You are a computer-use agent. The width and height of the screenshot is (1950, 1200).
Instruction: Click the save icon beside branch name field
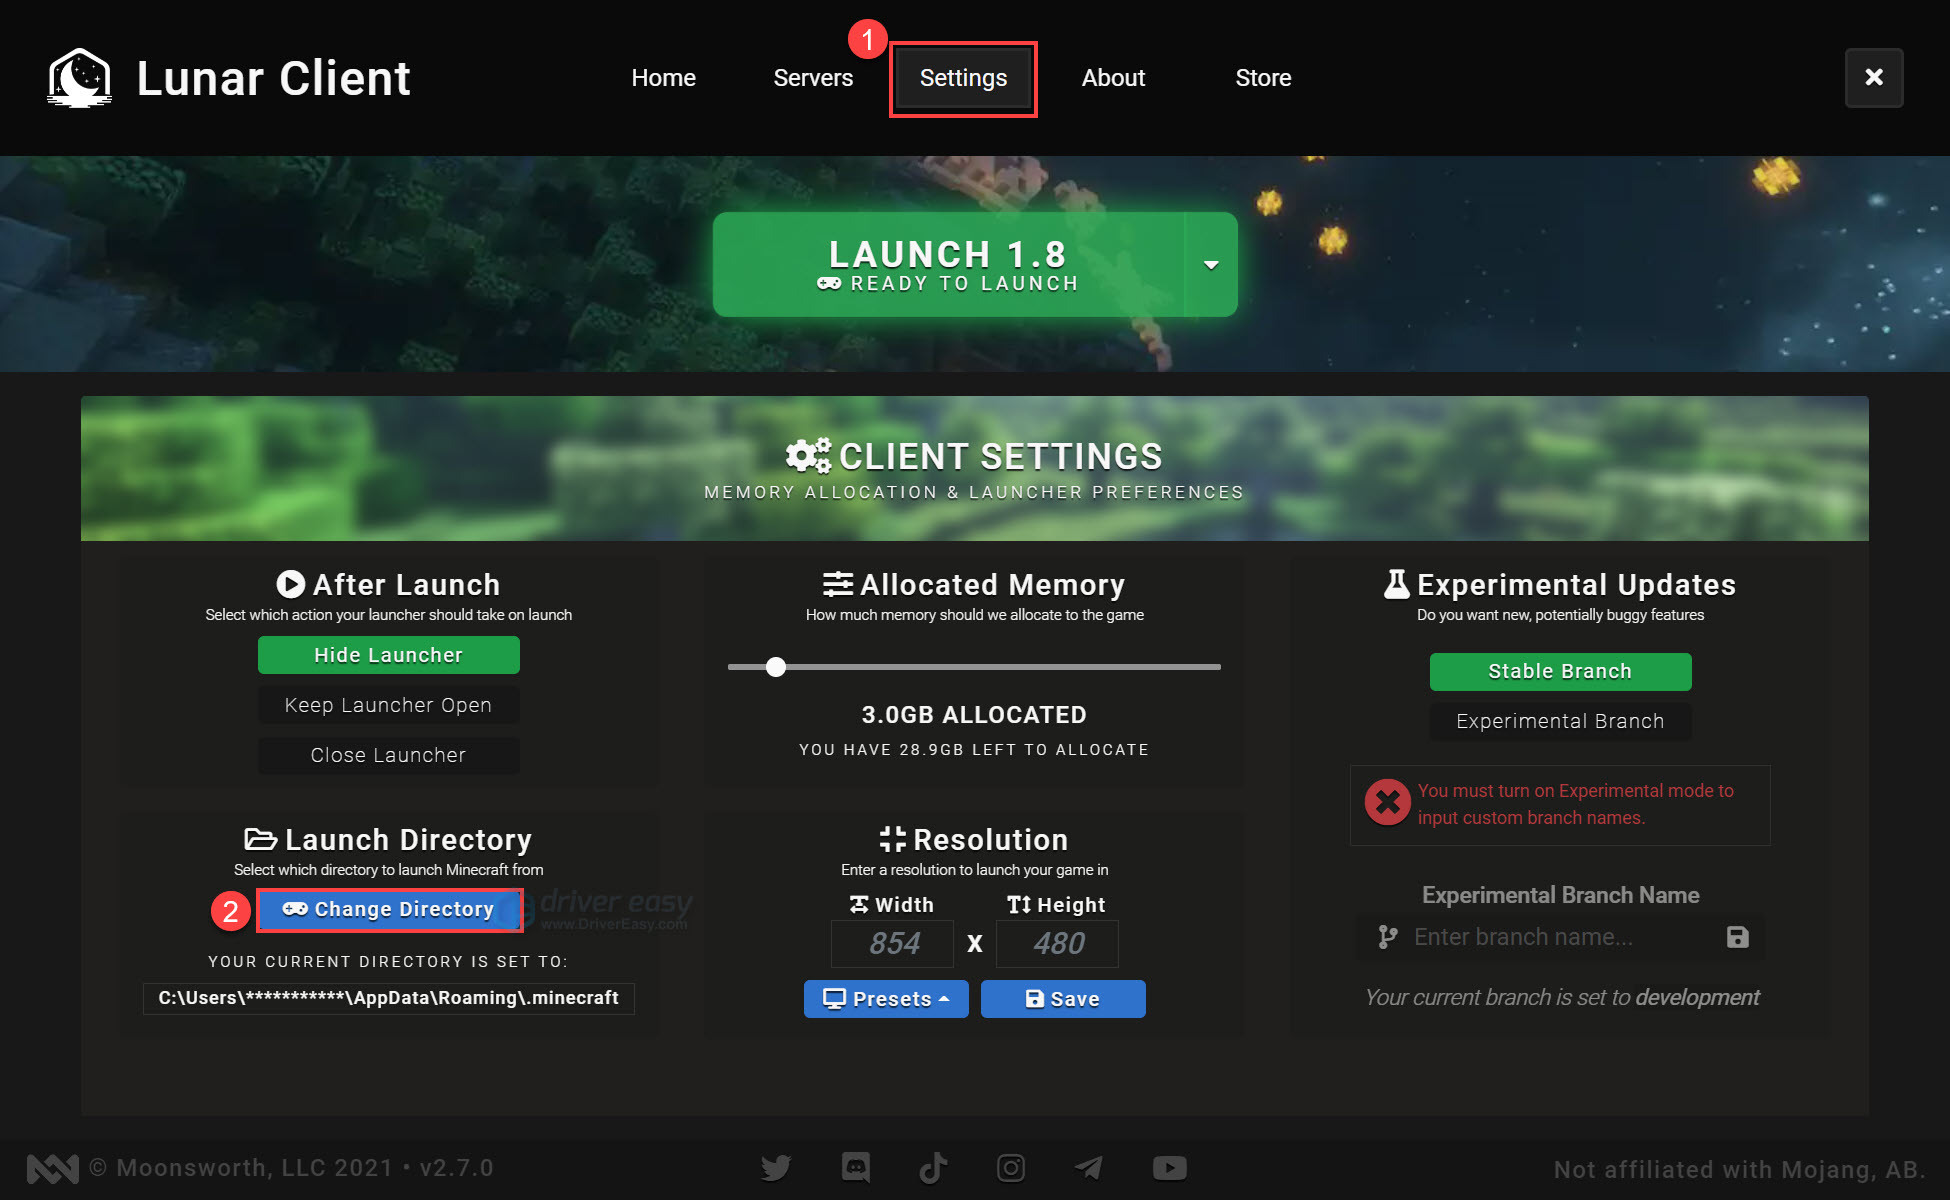(1737, 937)
